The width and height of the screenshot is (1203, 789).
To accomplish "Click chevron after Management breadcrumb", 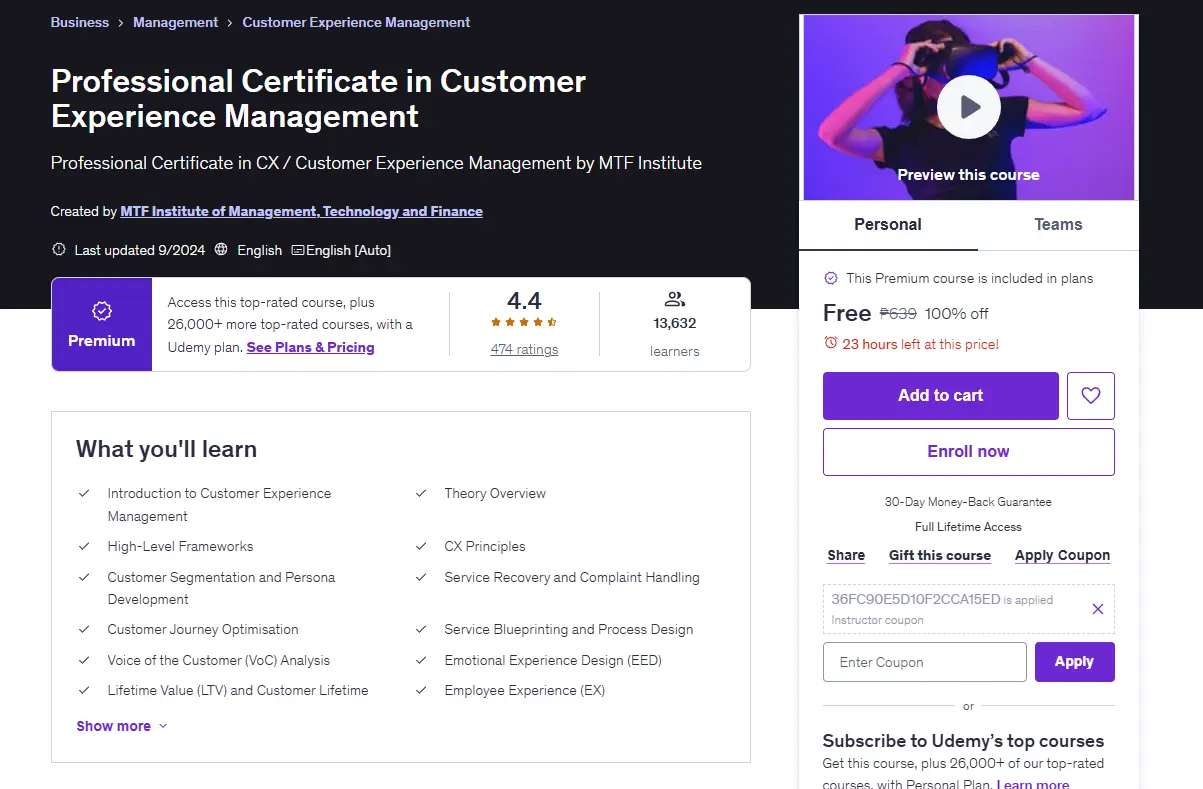I will coord(230,22).
